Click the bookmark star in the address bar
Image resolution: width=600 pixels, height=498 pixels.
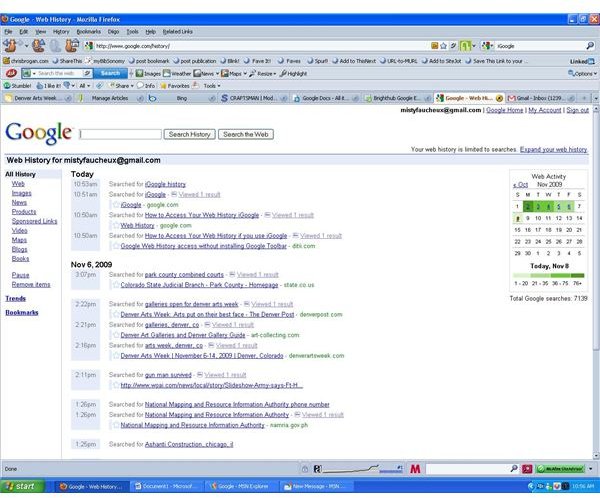(x=444, y=46)
